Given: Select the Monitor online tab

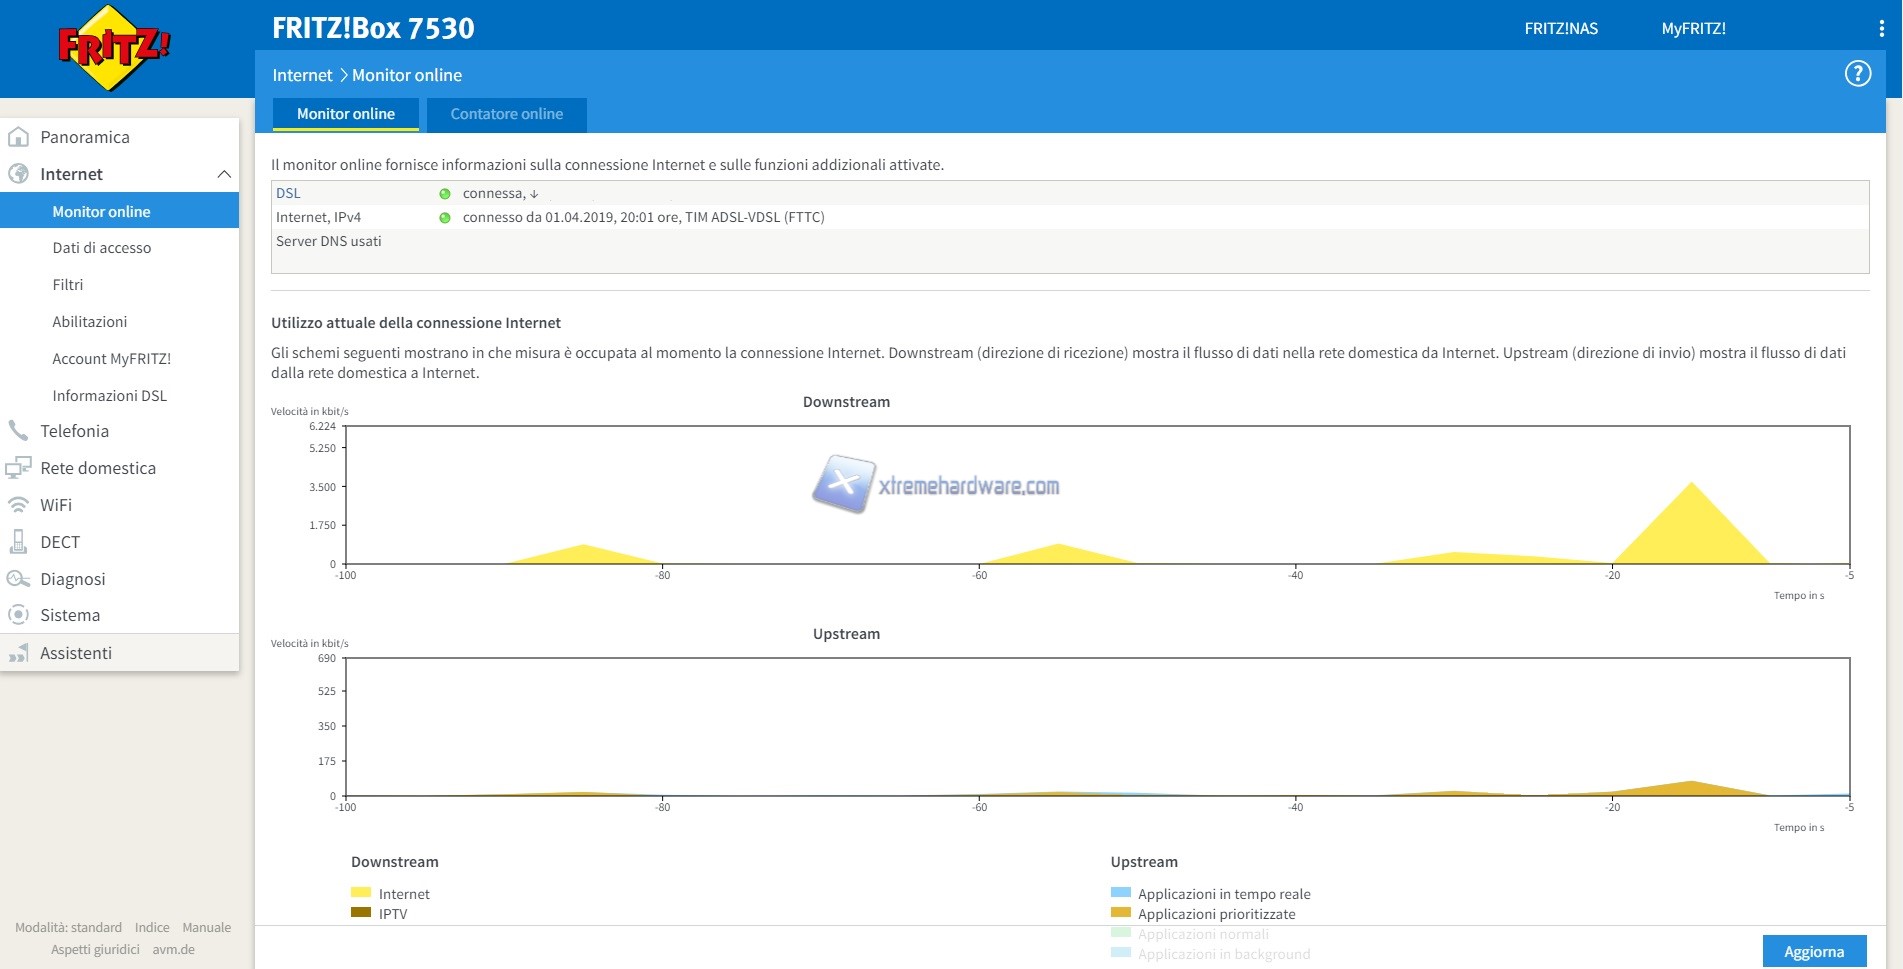Looking at the screenshot, I should [x=345, y=114].
